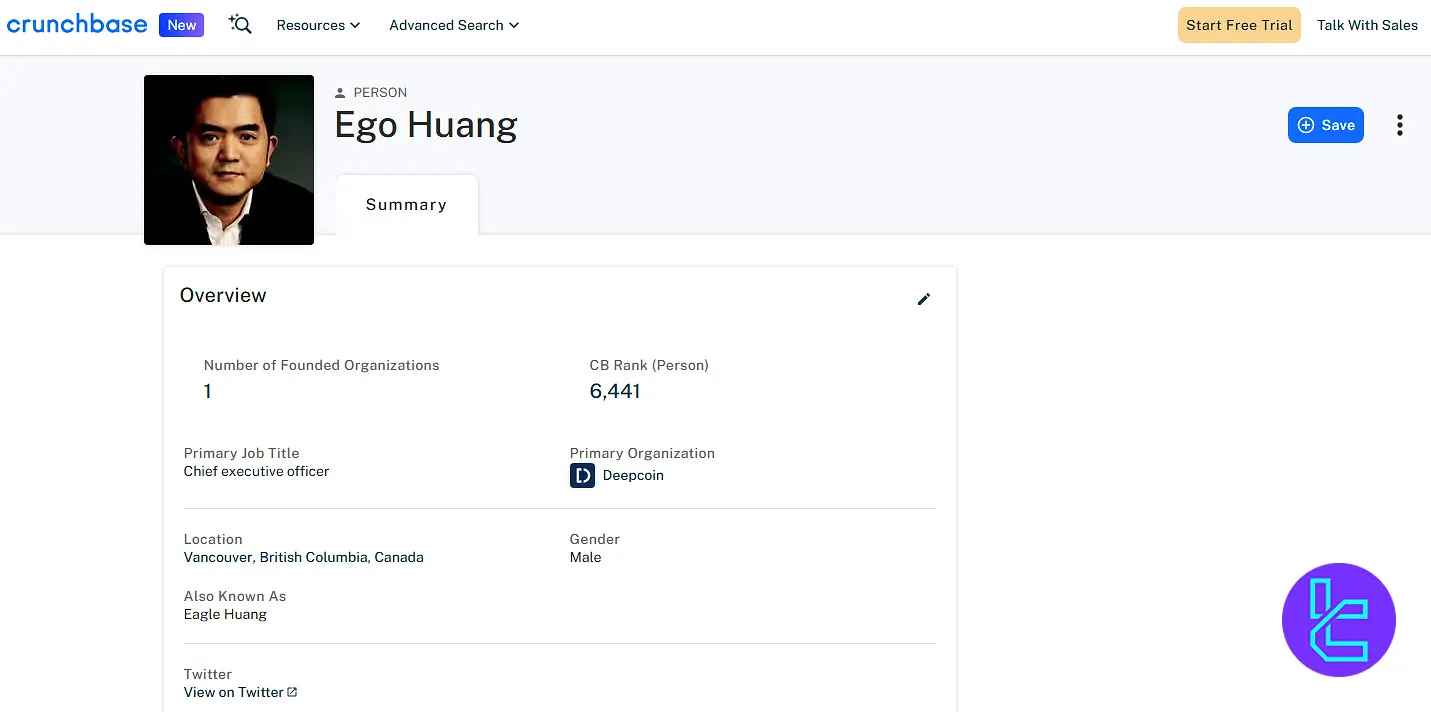
Task: Edit the Overview section with pencil icon
Action: coord(924,299)
